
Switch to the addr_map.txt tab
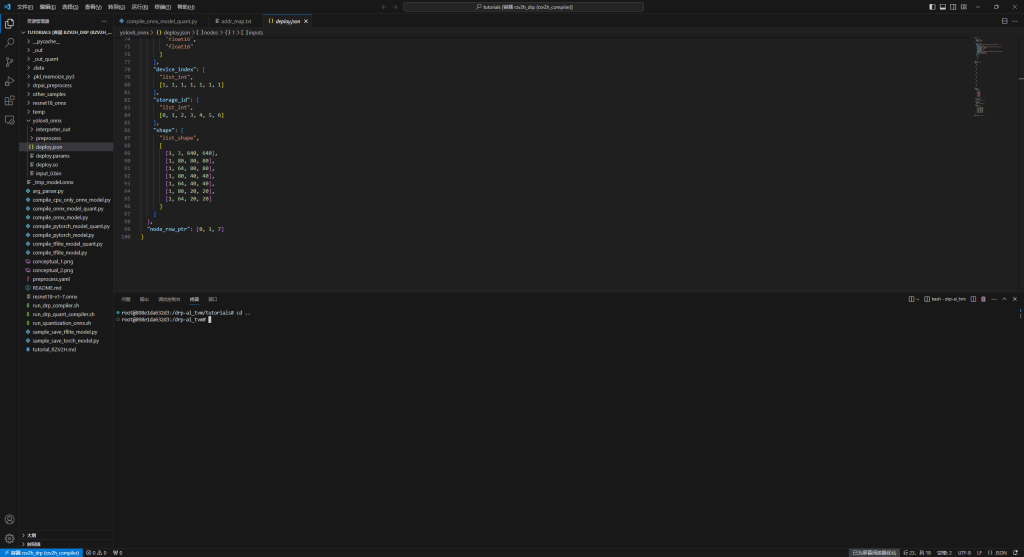(x=235, y=20)
